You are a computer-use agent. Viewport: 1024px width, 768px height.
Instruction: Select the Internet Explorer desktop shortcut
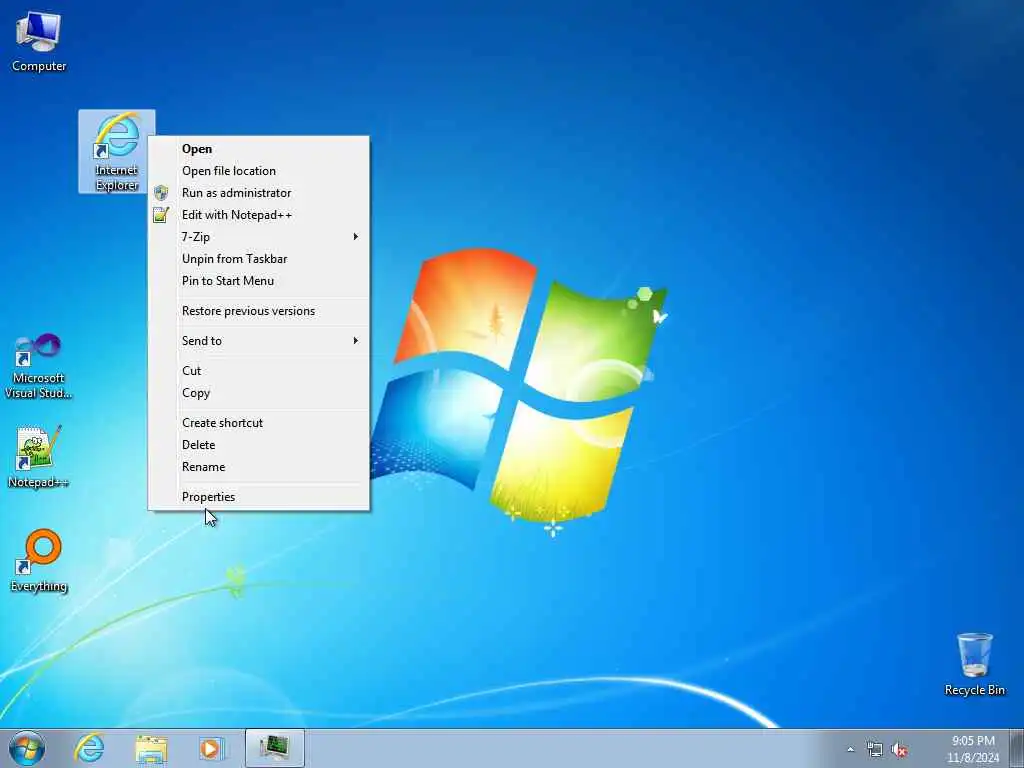click(117, 152)
